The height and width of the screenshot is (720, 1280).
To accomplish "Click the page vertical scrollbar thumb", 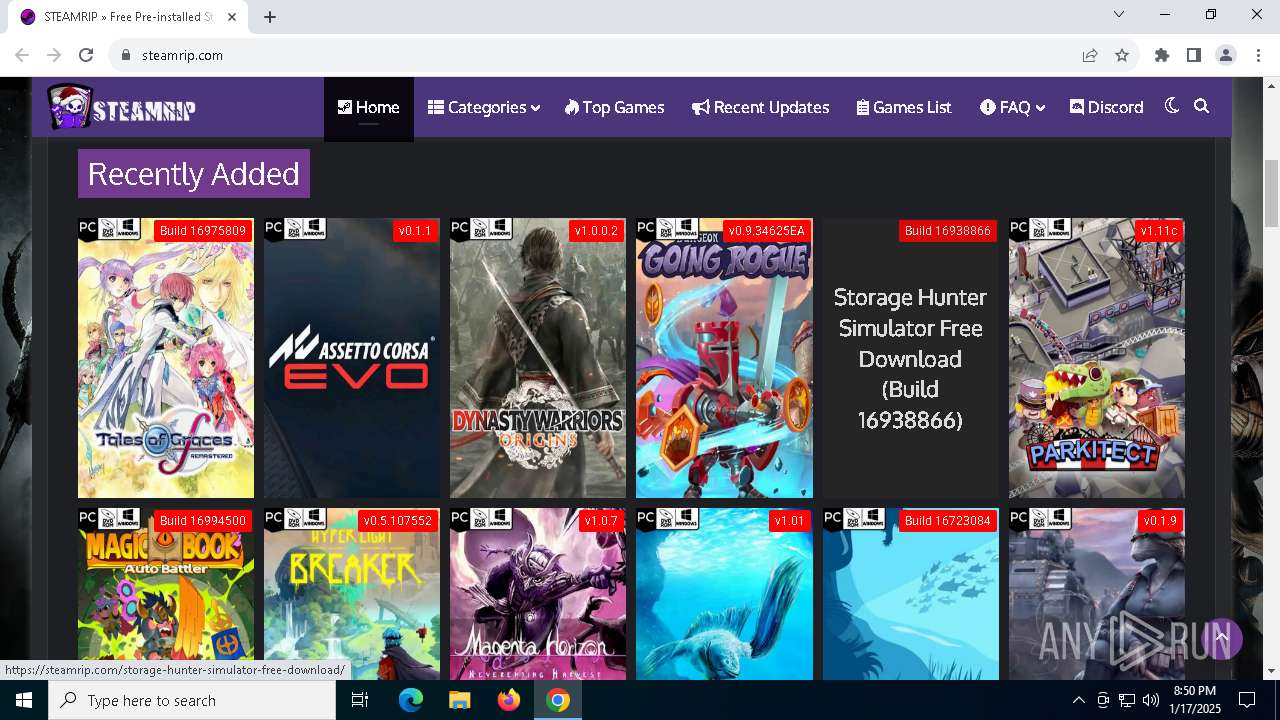I will (1271, 194).
